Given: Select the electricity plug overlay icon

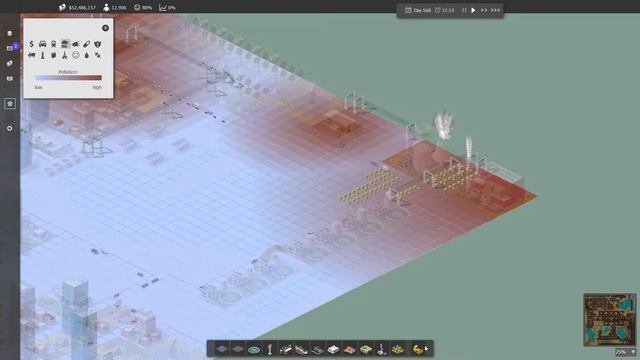Looking at the screenshot, I should (98, 55).
